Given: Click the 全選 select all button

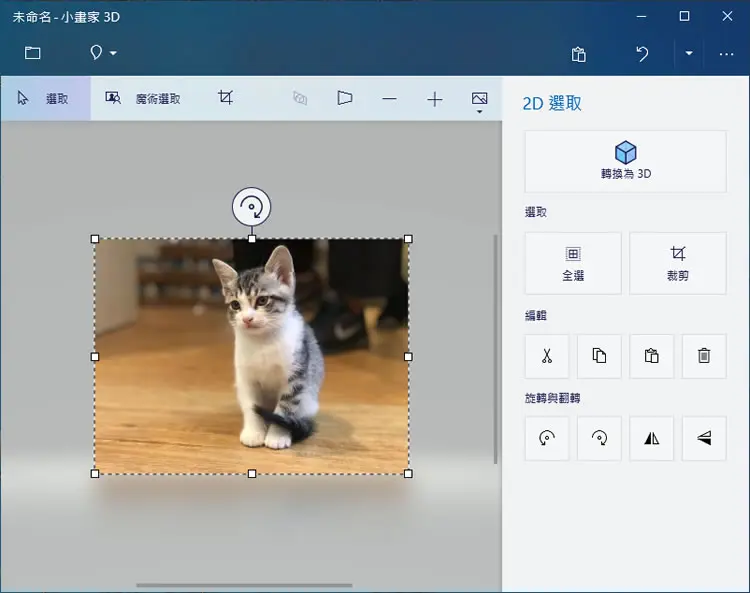Looking at the screenshot, I should pyautogui.click(x=573, y=264).
